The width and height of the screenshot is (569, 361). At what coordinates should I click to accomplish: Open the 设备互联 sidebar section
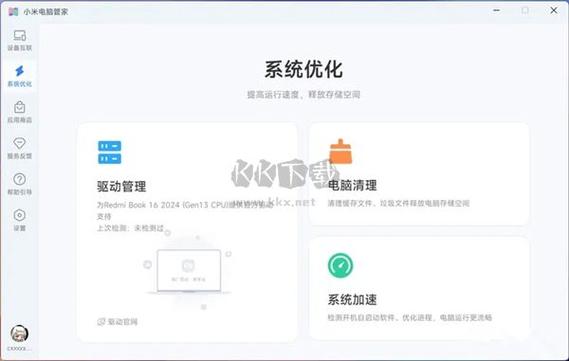[20, 40]
